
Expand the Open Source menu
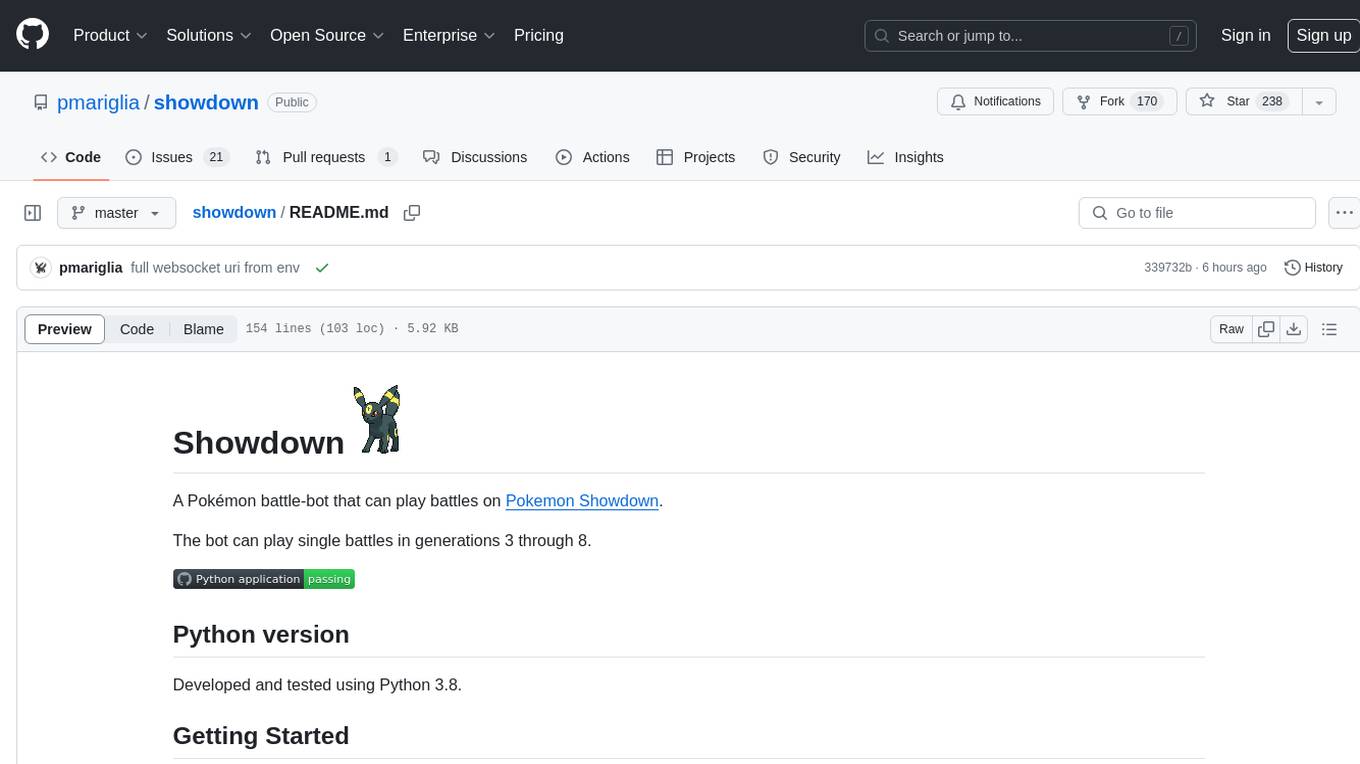coord(327,35)
